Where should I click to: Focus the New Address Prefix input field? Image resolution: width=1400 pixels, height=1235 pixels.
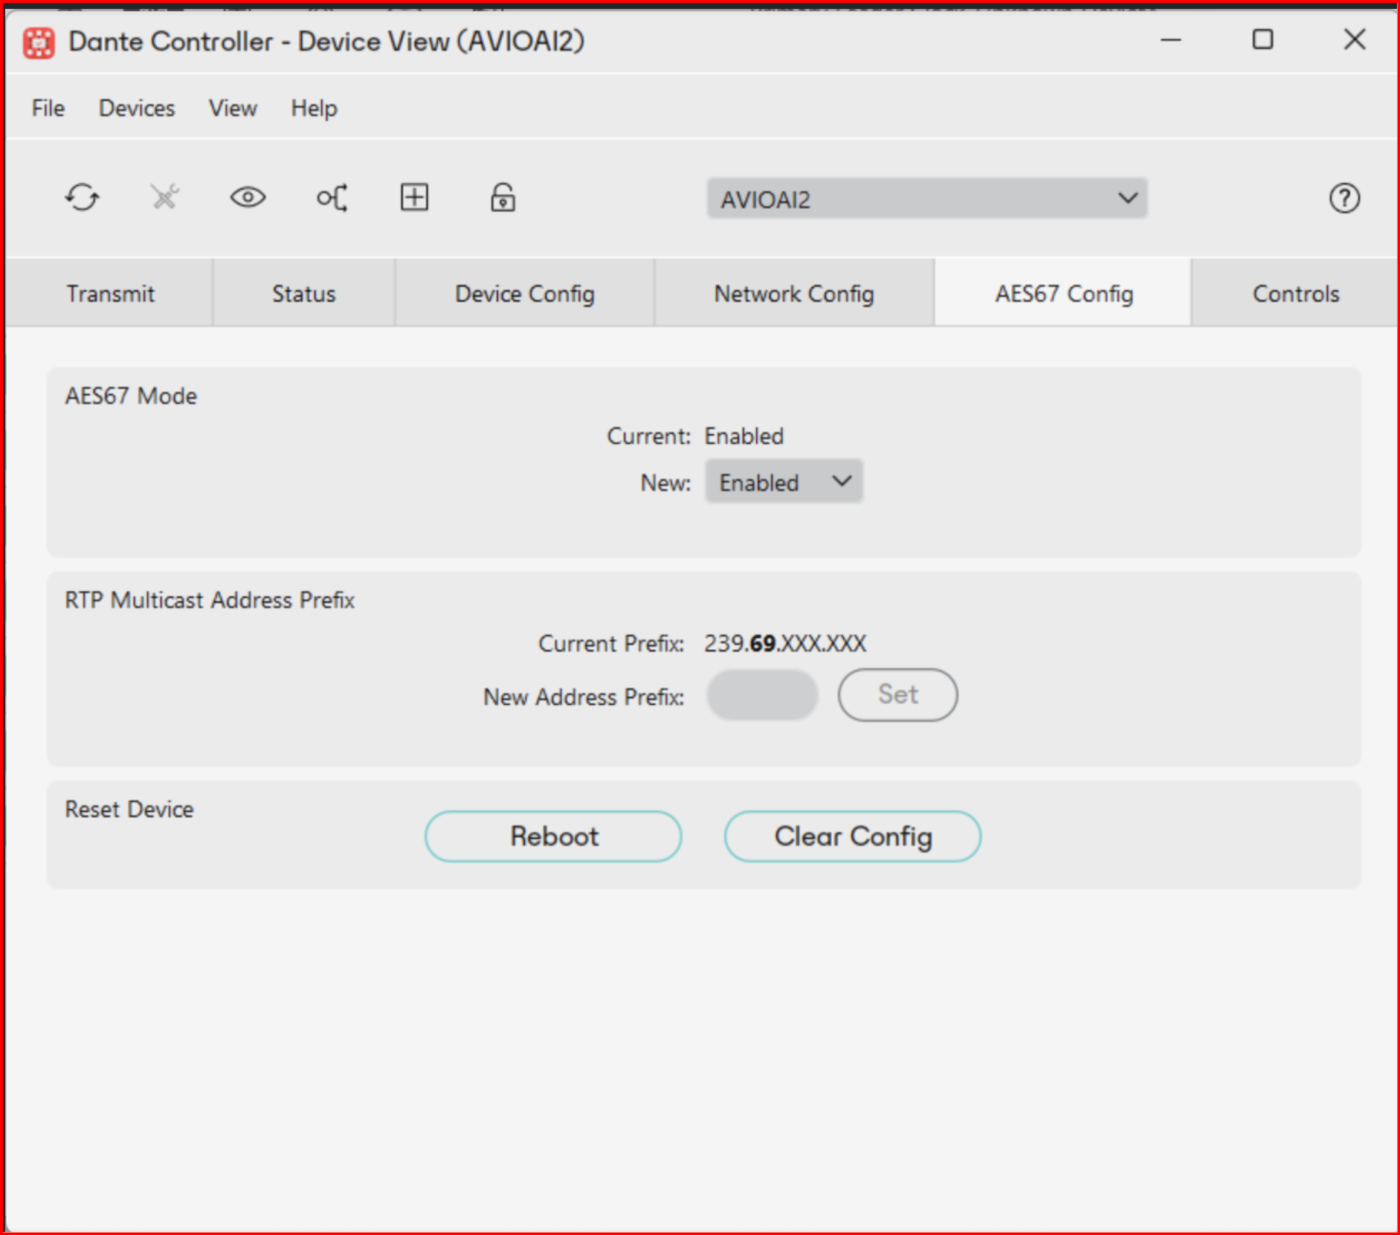pos(762,695)
